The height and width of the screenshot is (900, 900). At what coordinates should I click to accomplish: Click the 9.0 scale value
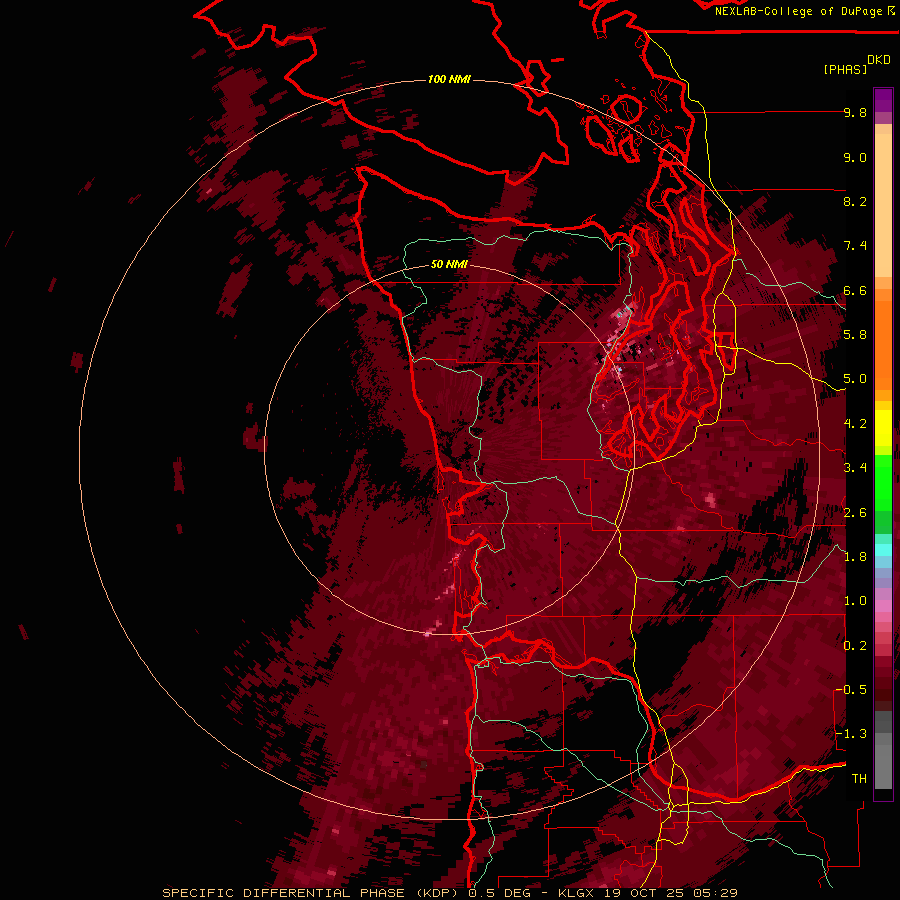point(855,157)
